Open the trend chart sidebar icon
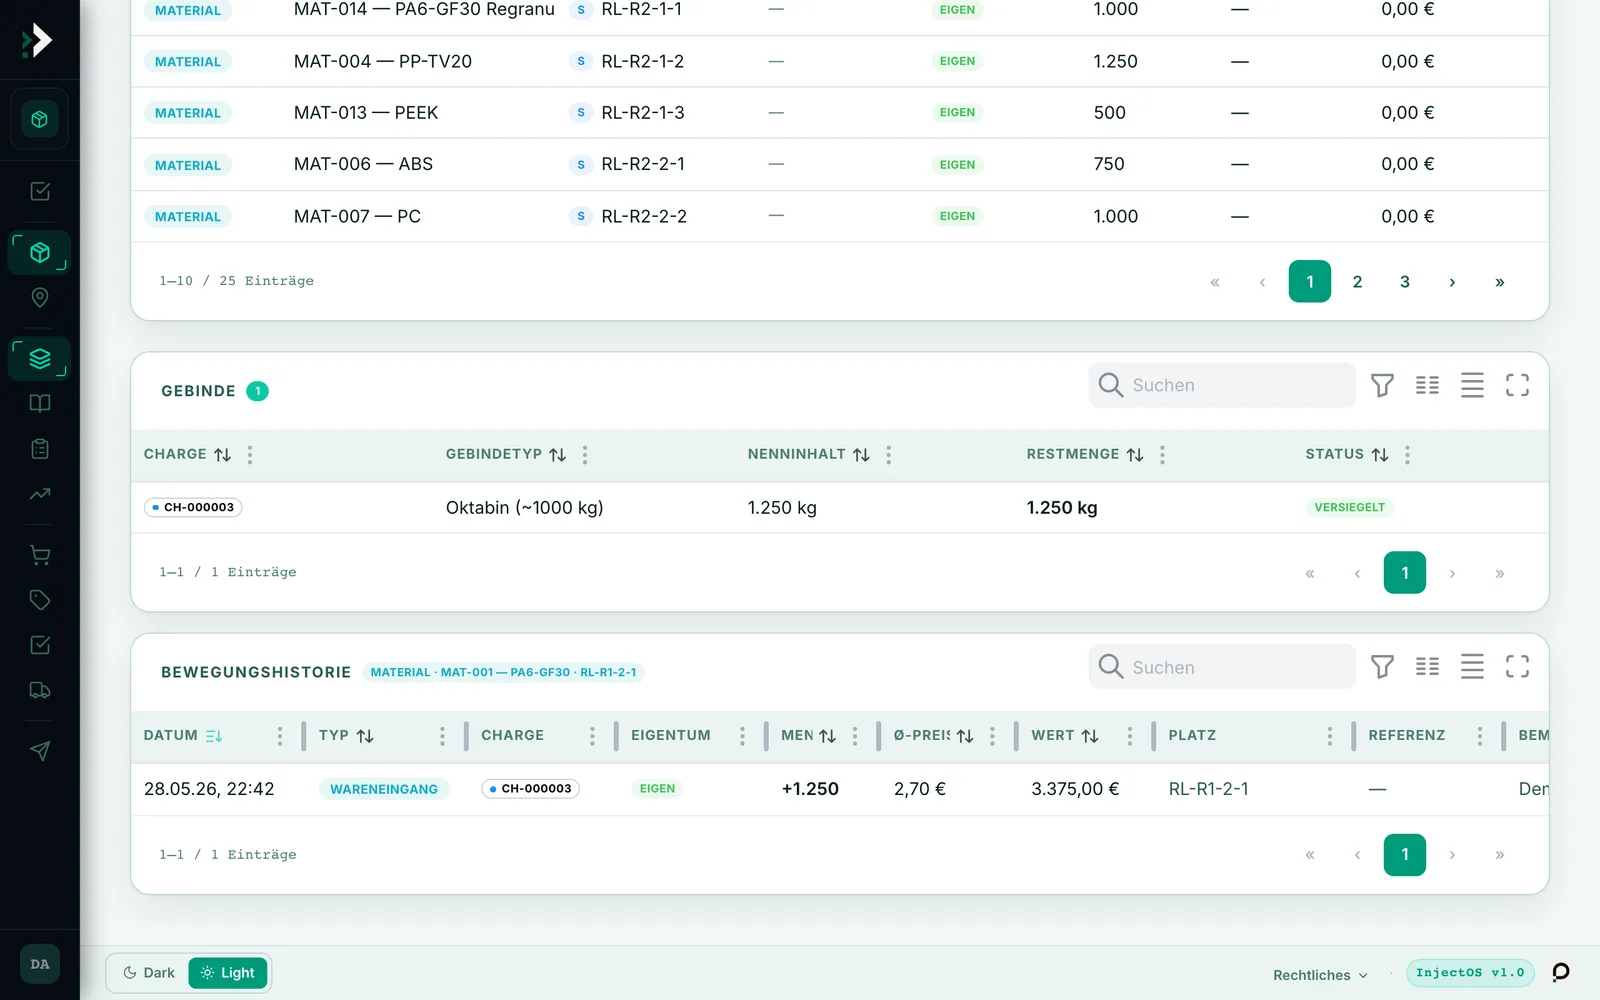Image resolution: width=1600 pixels, height=1000 pixels. [x=40, y=494]
